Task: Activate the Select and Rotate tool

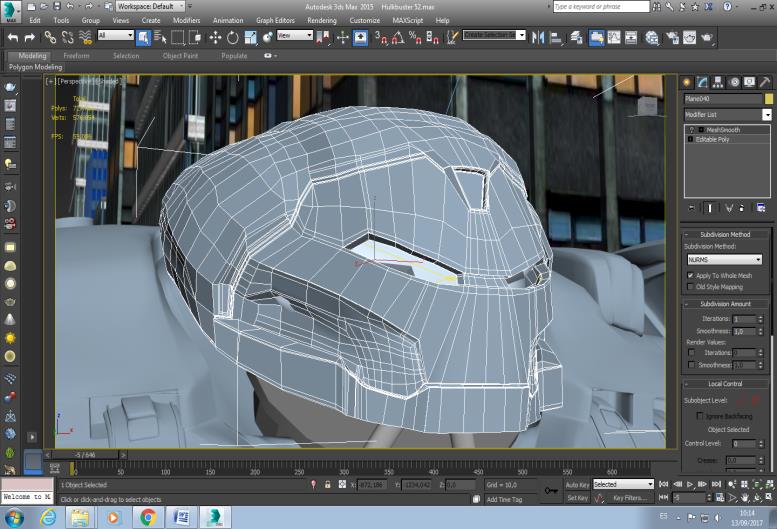Action: point(232,37)
